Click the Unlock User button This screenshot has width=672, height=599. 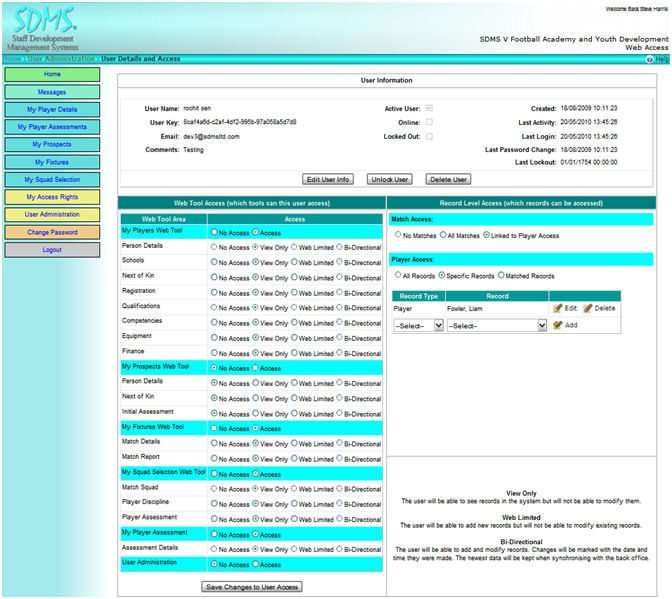click(x=390, y=180)
